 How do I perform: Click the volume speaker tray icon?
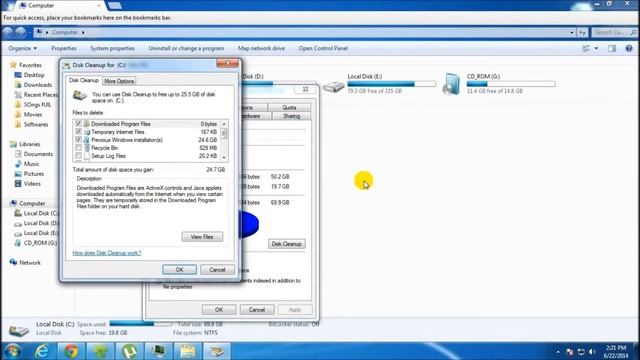click(592, 351)
